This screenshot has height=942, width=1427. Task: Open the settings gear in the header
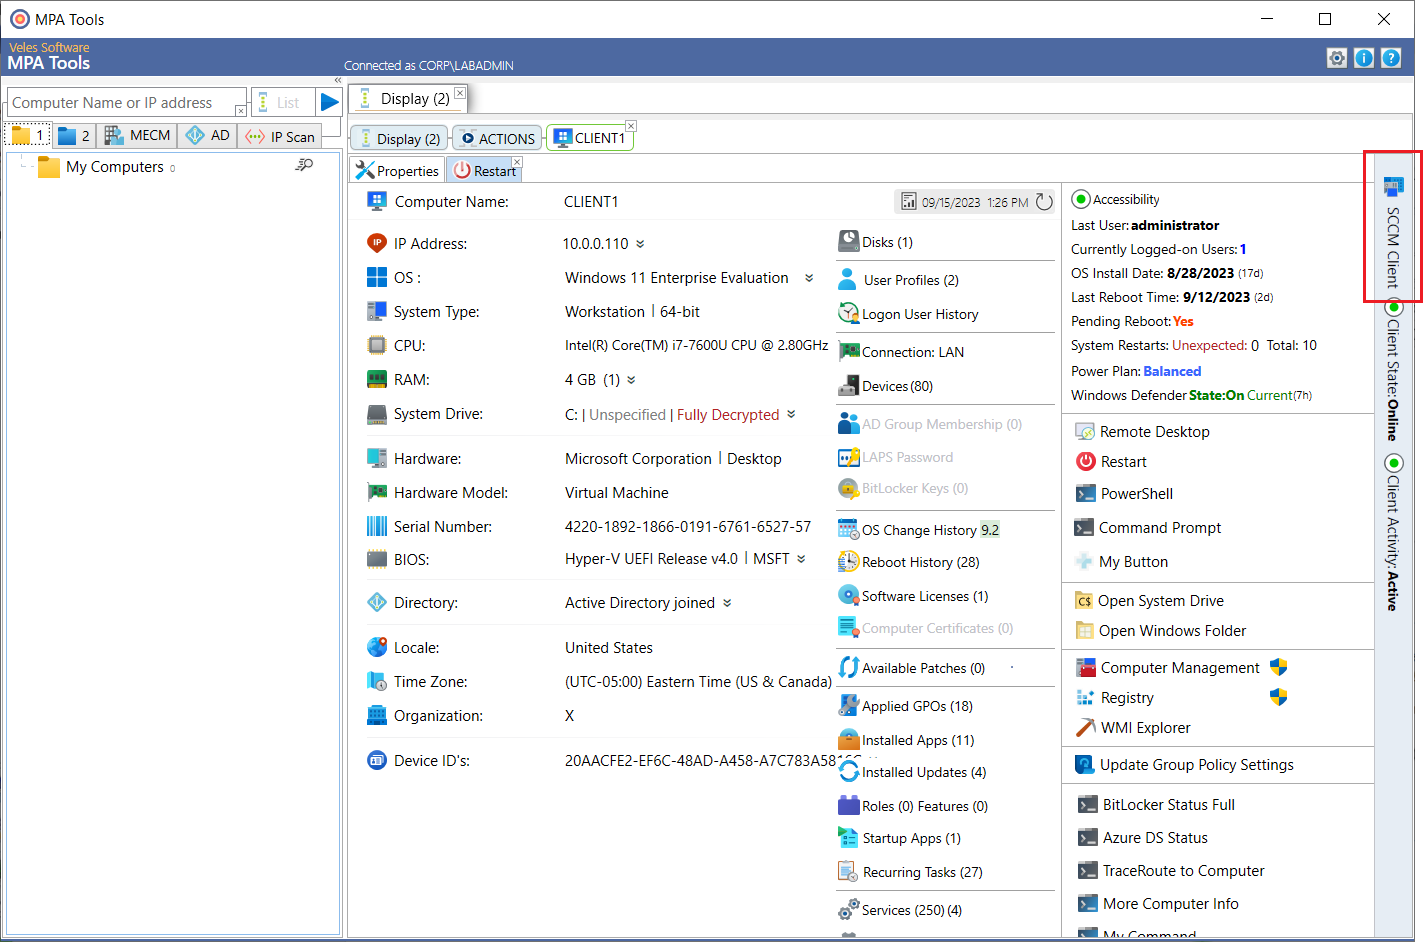[1336, 58]
